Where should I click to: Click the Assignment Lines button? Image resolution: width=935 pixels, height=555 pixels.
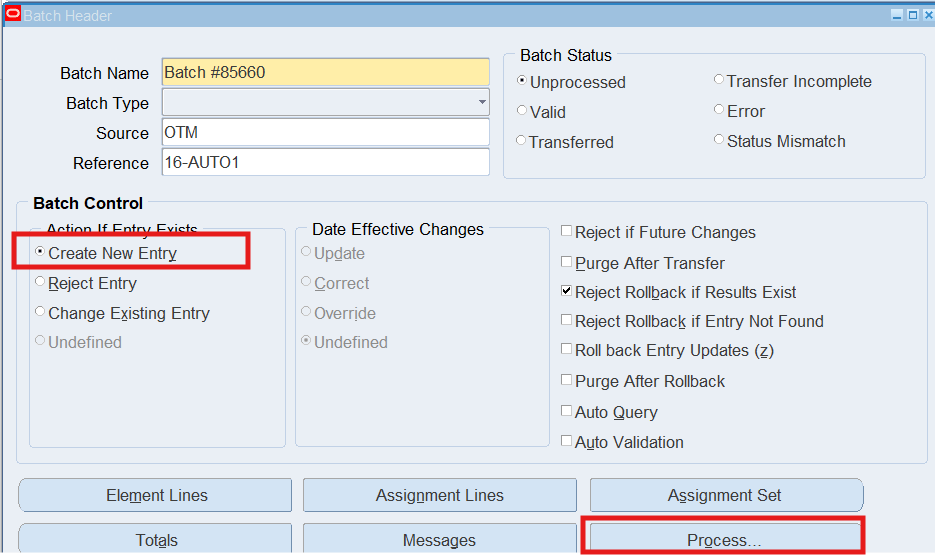tap(439, 495)
